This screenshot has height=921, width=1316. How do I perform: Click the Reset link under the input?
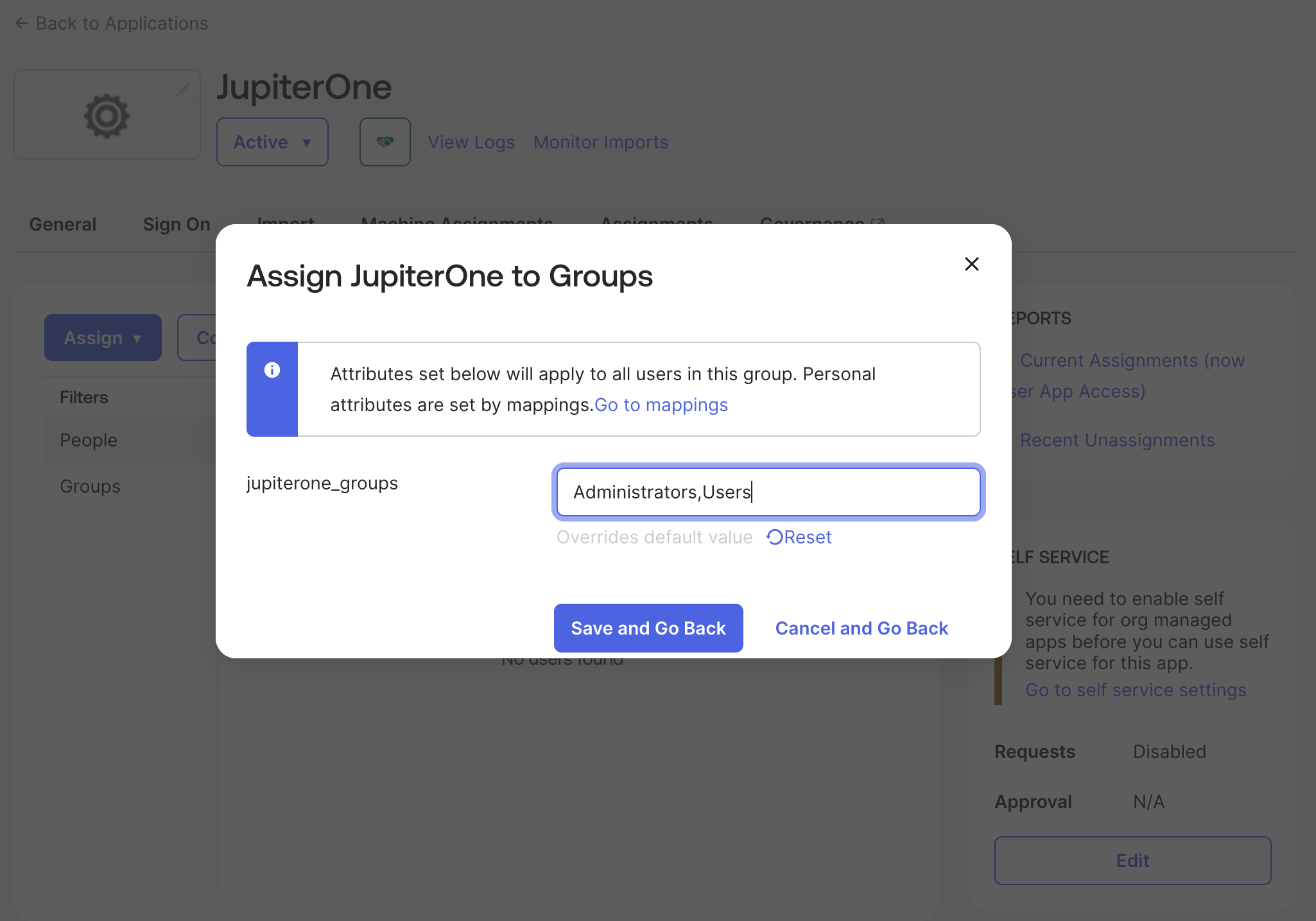coord(799,537)
